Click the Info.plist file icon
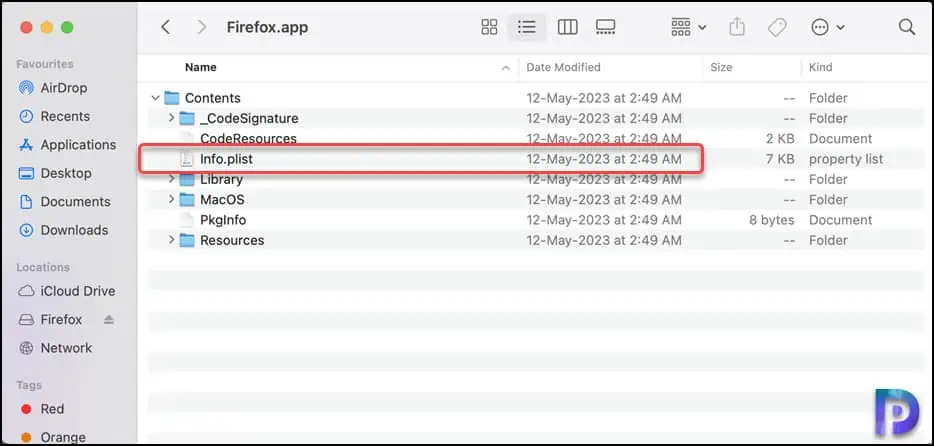Image resolution: width=934 pixels, height=446 pixels. [187, 159]
